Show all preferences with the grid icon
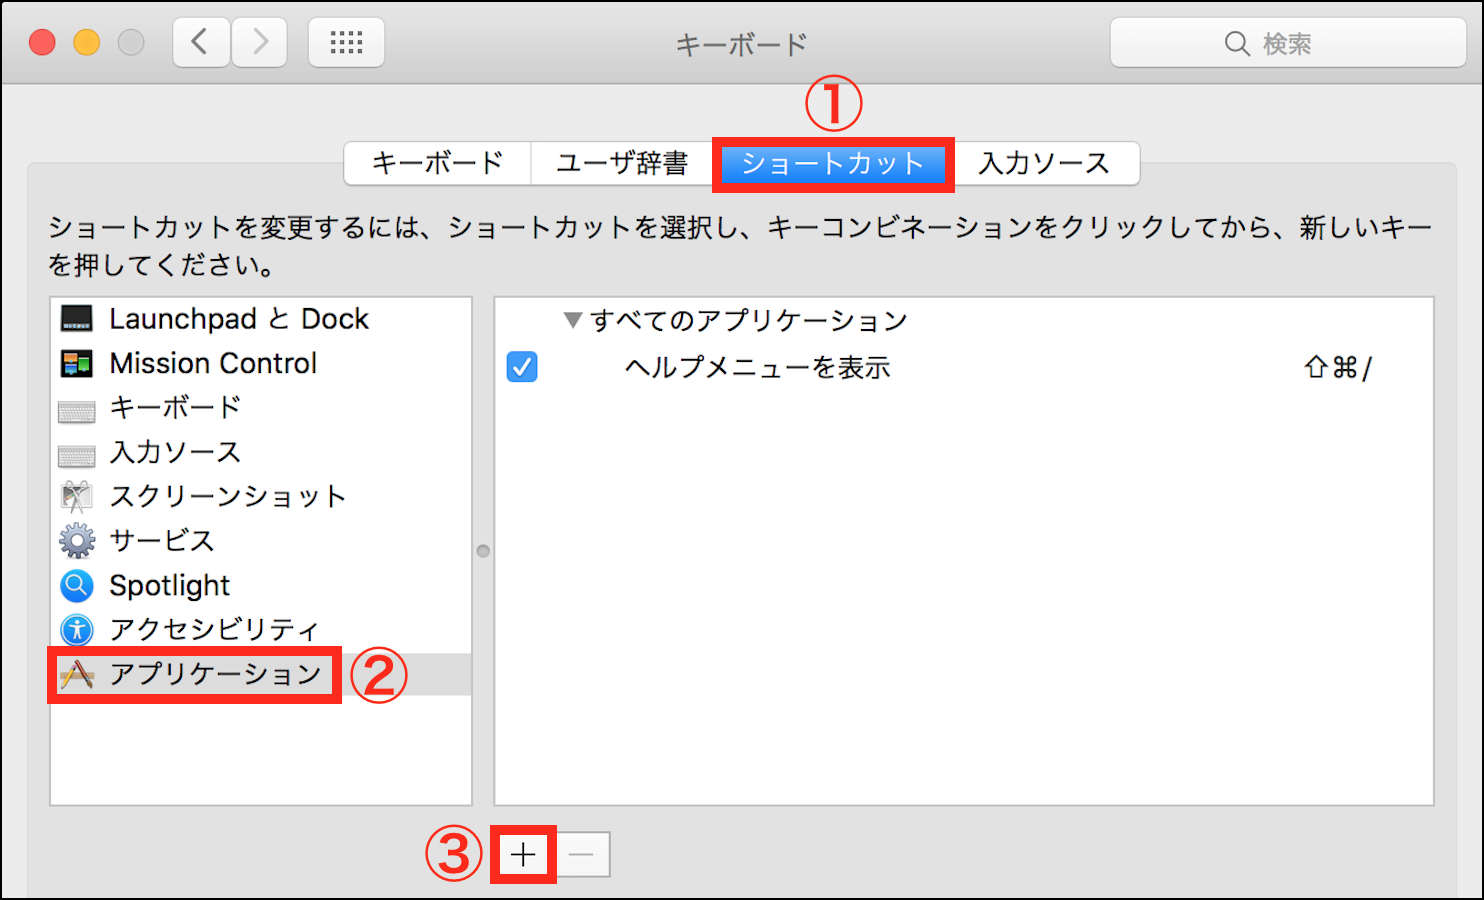The width and height of the screenshot is (1484, 900). [346, 43]
